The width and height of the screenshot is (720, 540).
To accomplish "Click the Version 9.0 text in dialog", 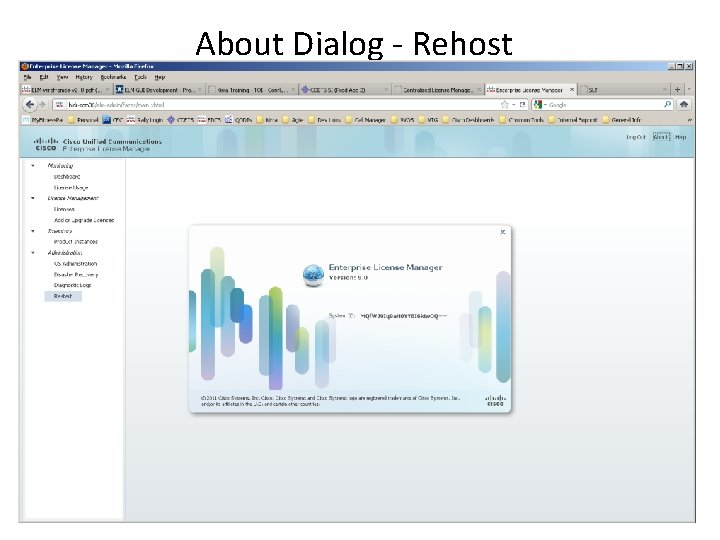I will 348,278.
